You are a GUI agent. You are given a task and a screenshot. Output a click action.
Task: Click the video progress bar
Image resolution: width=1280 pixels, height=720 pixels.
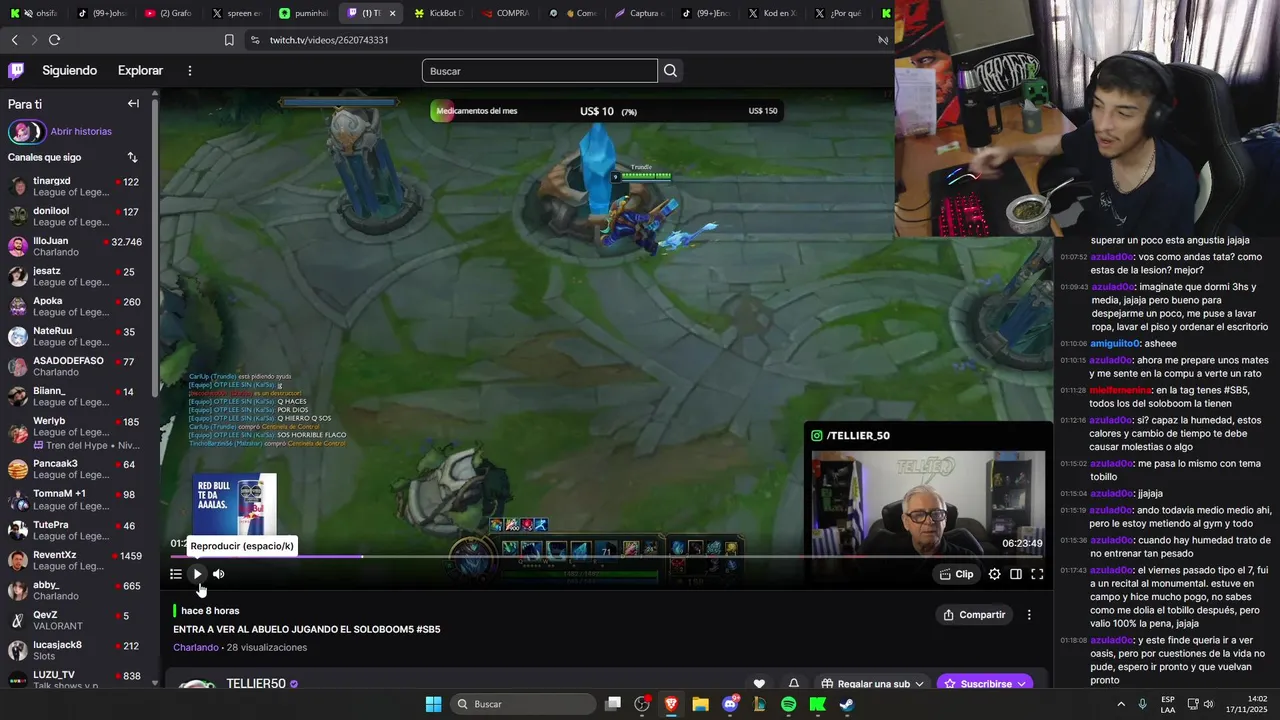pos(606,556)
